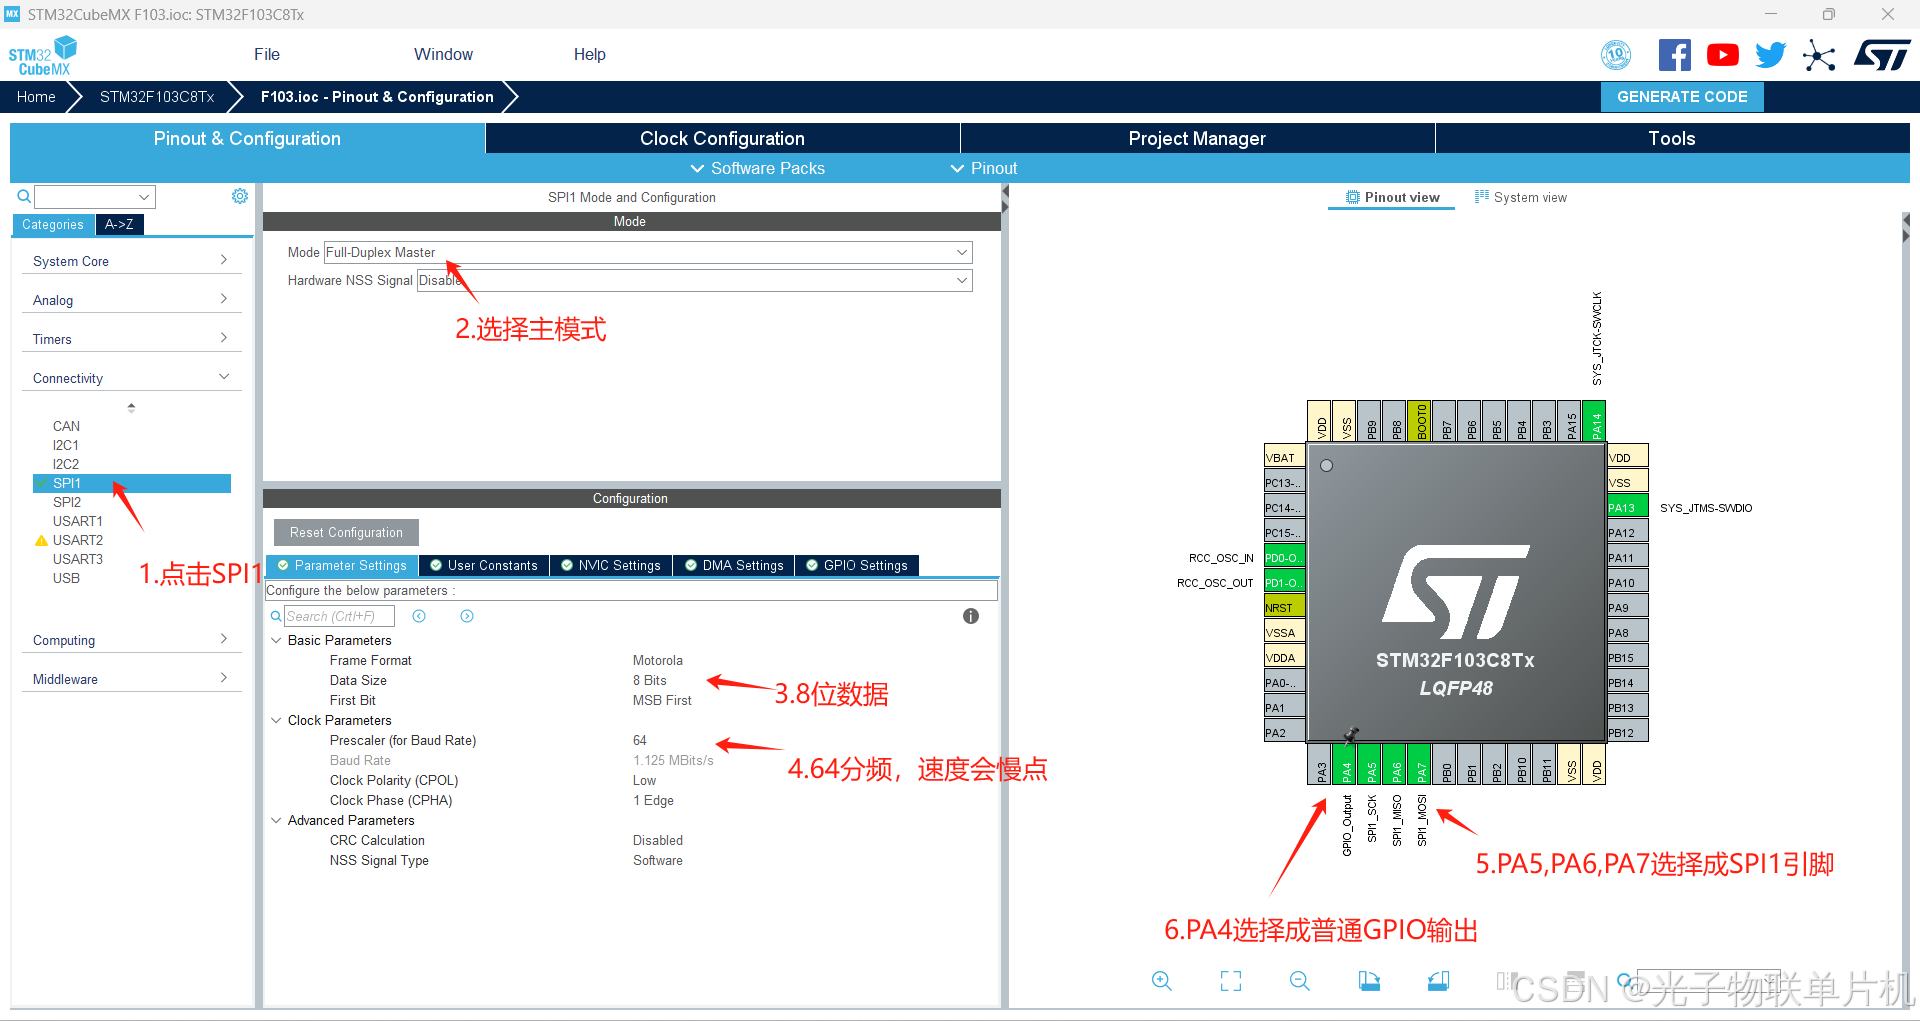Click the STM32CubeMX logo
This screenshot has height=1021, width=1920.
(x=43, y=55)
